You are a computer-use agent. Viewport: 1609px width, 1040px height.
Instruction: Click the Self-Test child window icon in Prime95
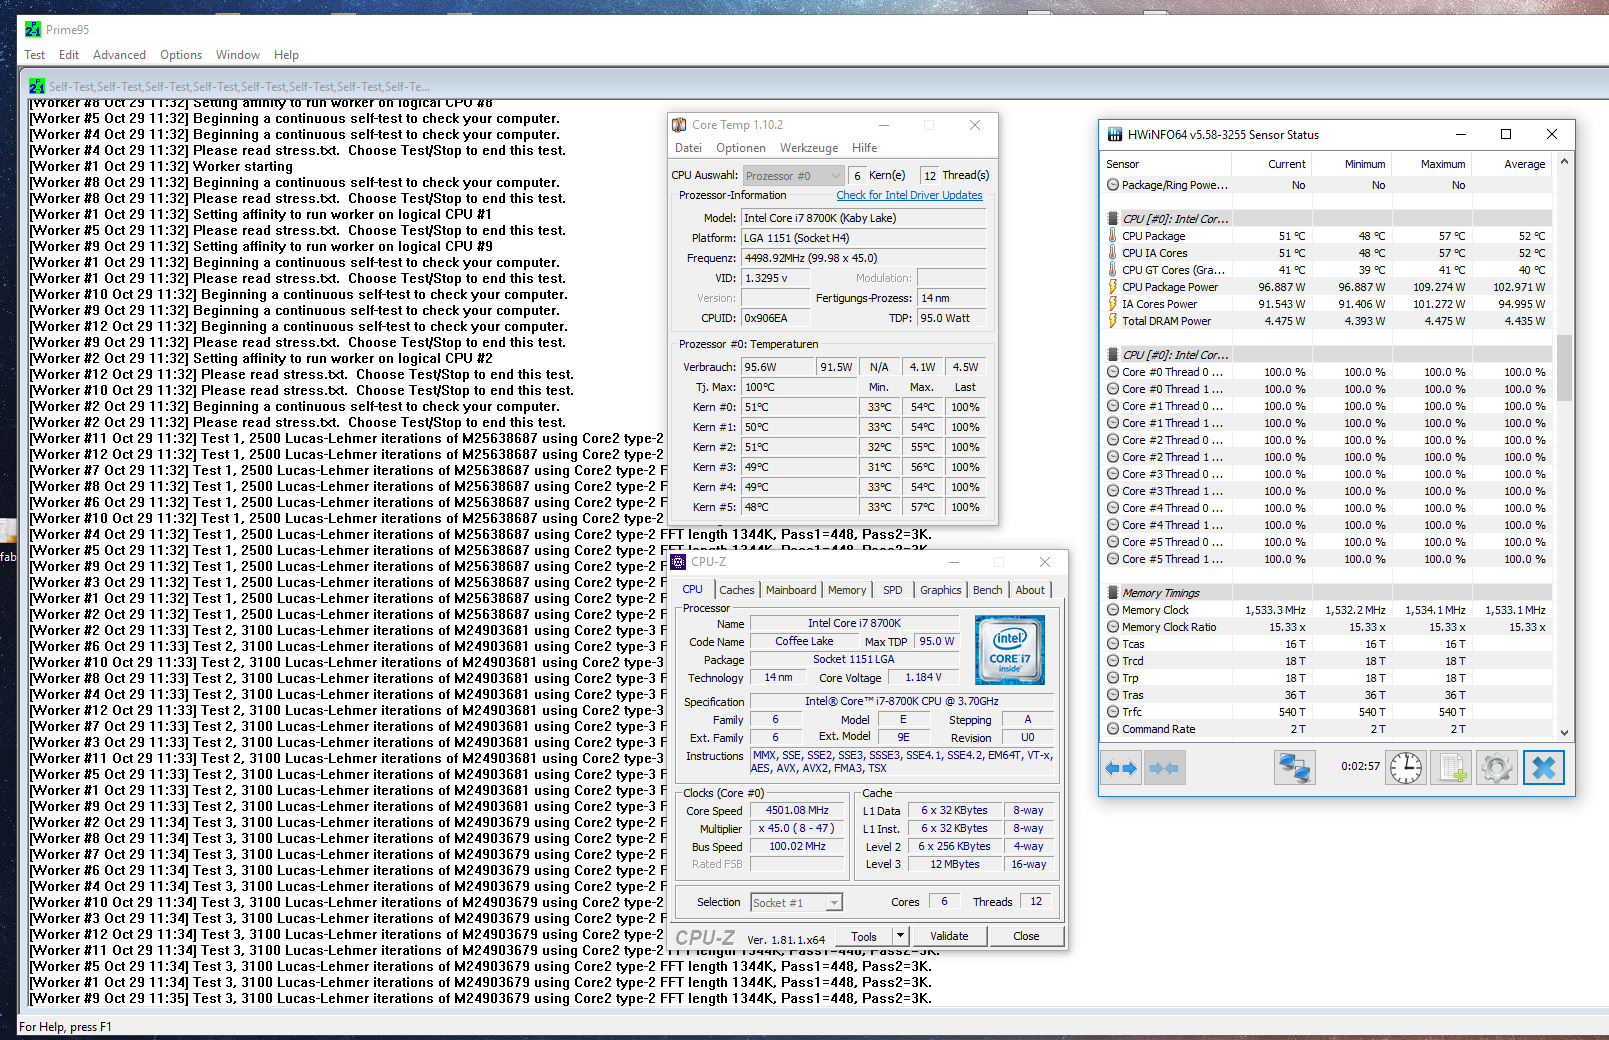click(37, 86)
